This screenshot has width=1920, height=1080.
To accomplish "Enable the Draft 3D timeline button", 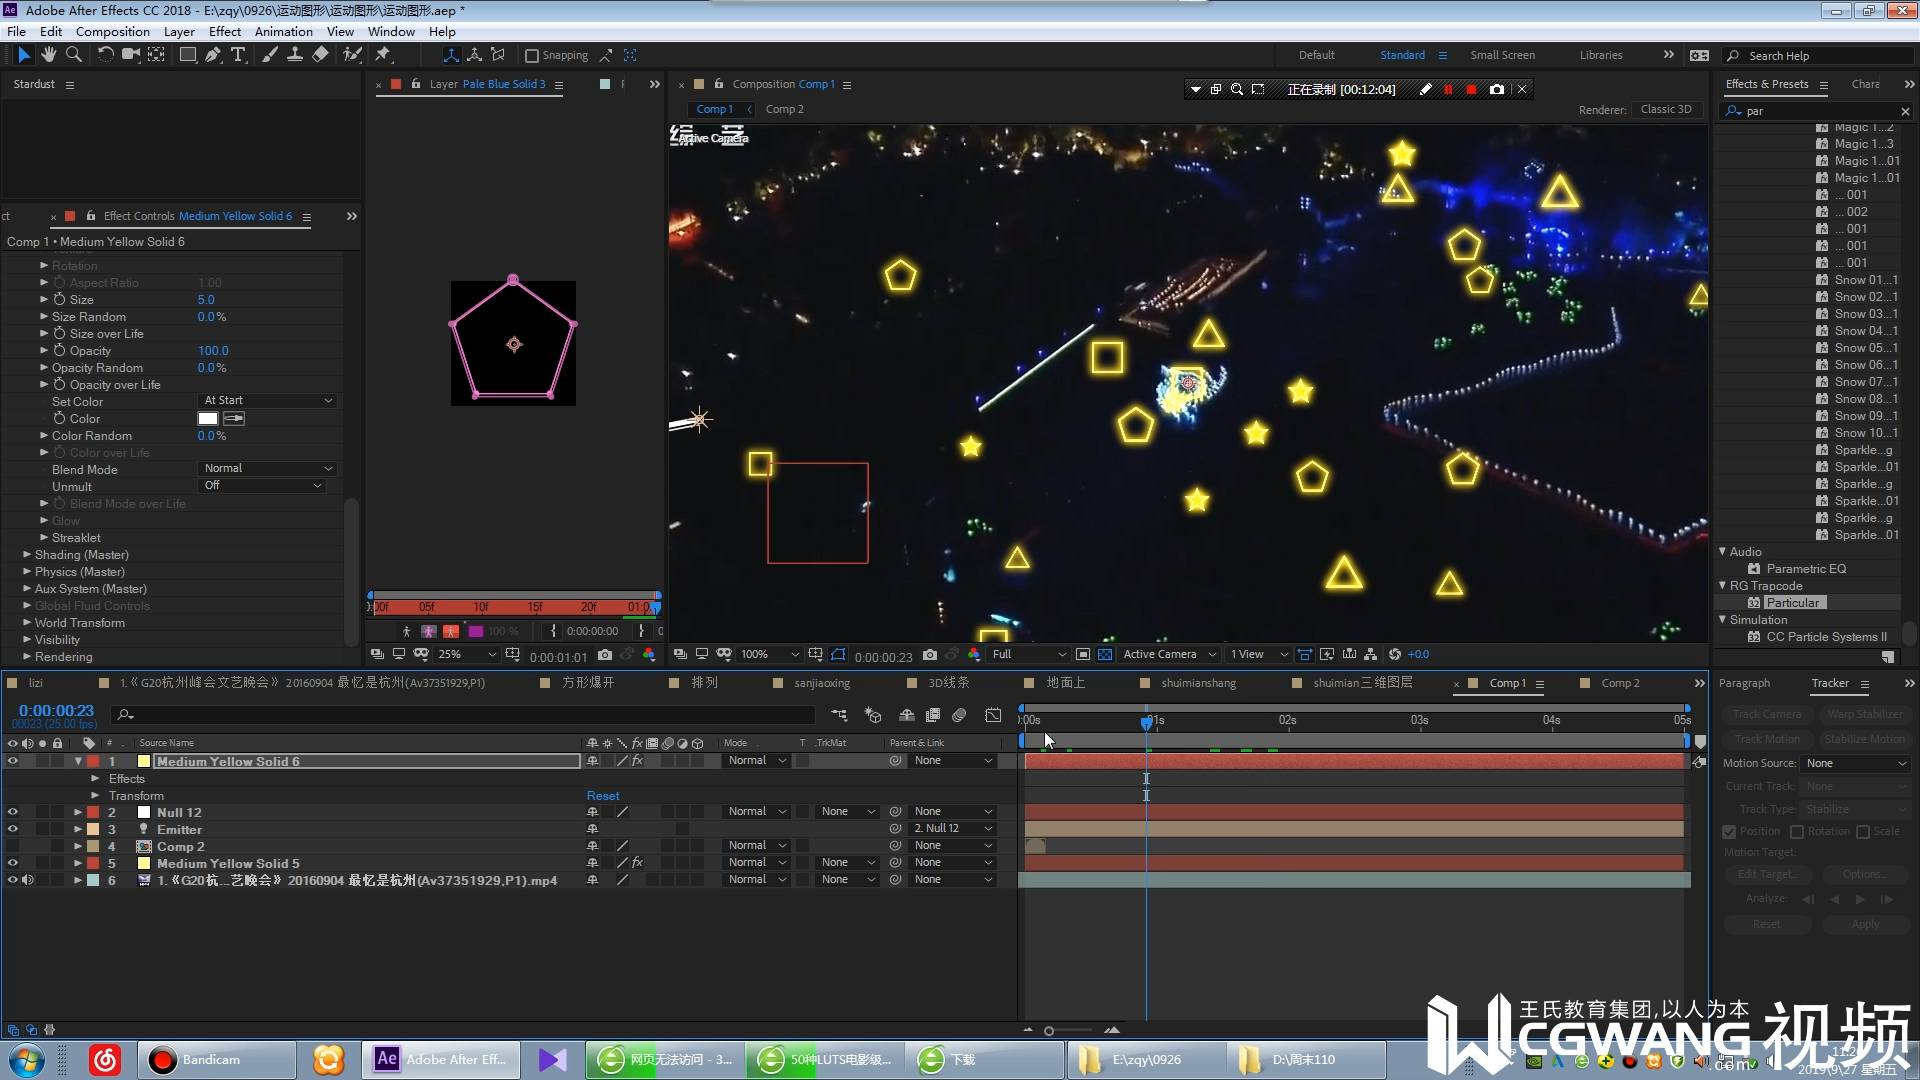I will 873,715.
